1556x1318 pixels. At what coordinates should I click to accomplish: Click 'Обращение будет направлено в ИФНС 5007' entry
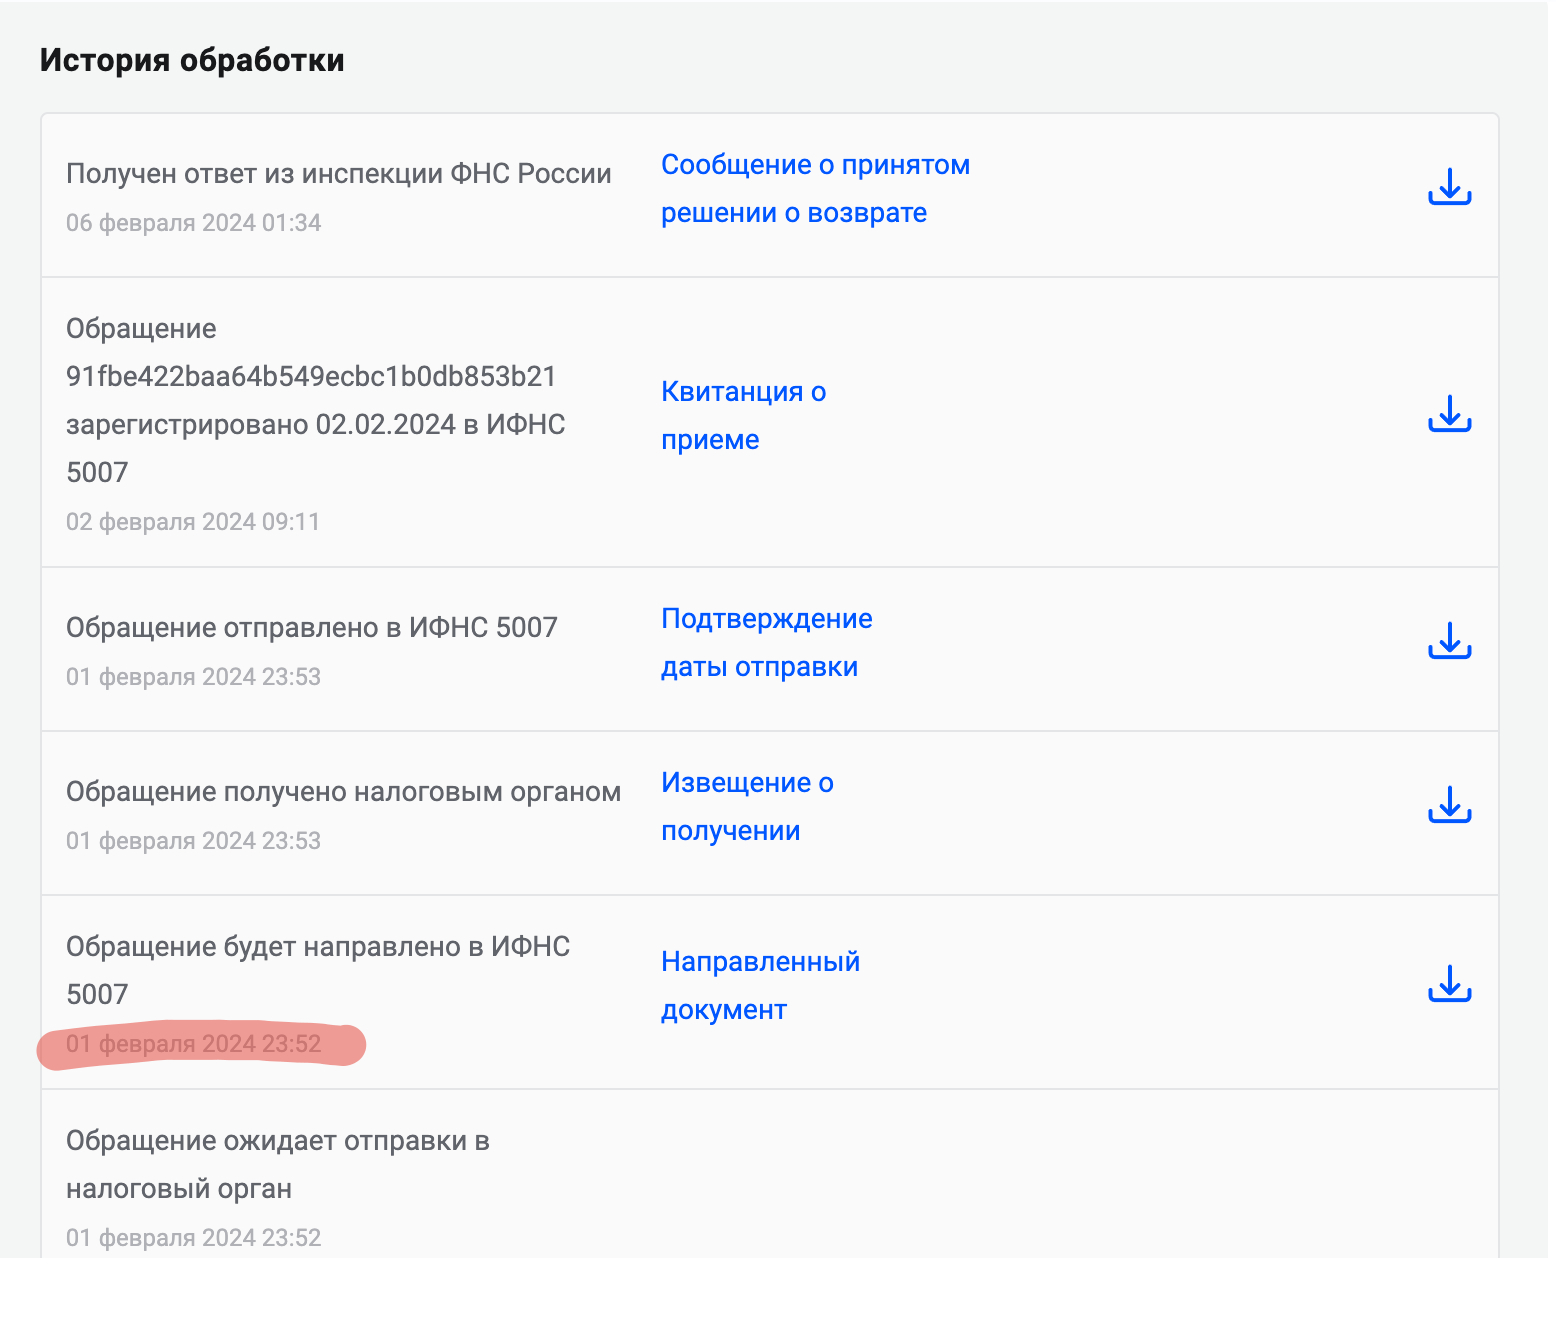click(317, 947)
